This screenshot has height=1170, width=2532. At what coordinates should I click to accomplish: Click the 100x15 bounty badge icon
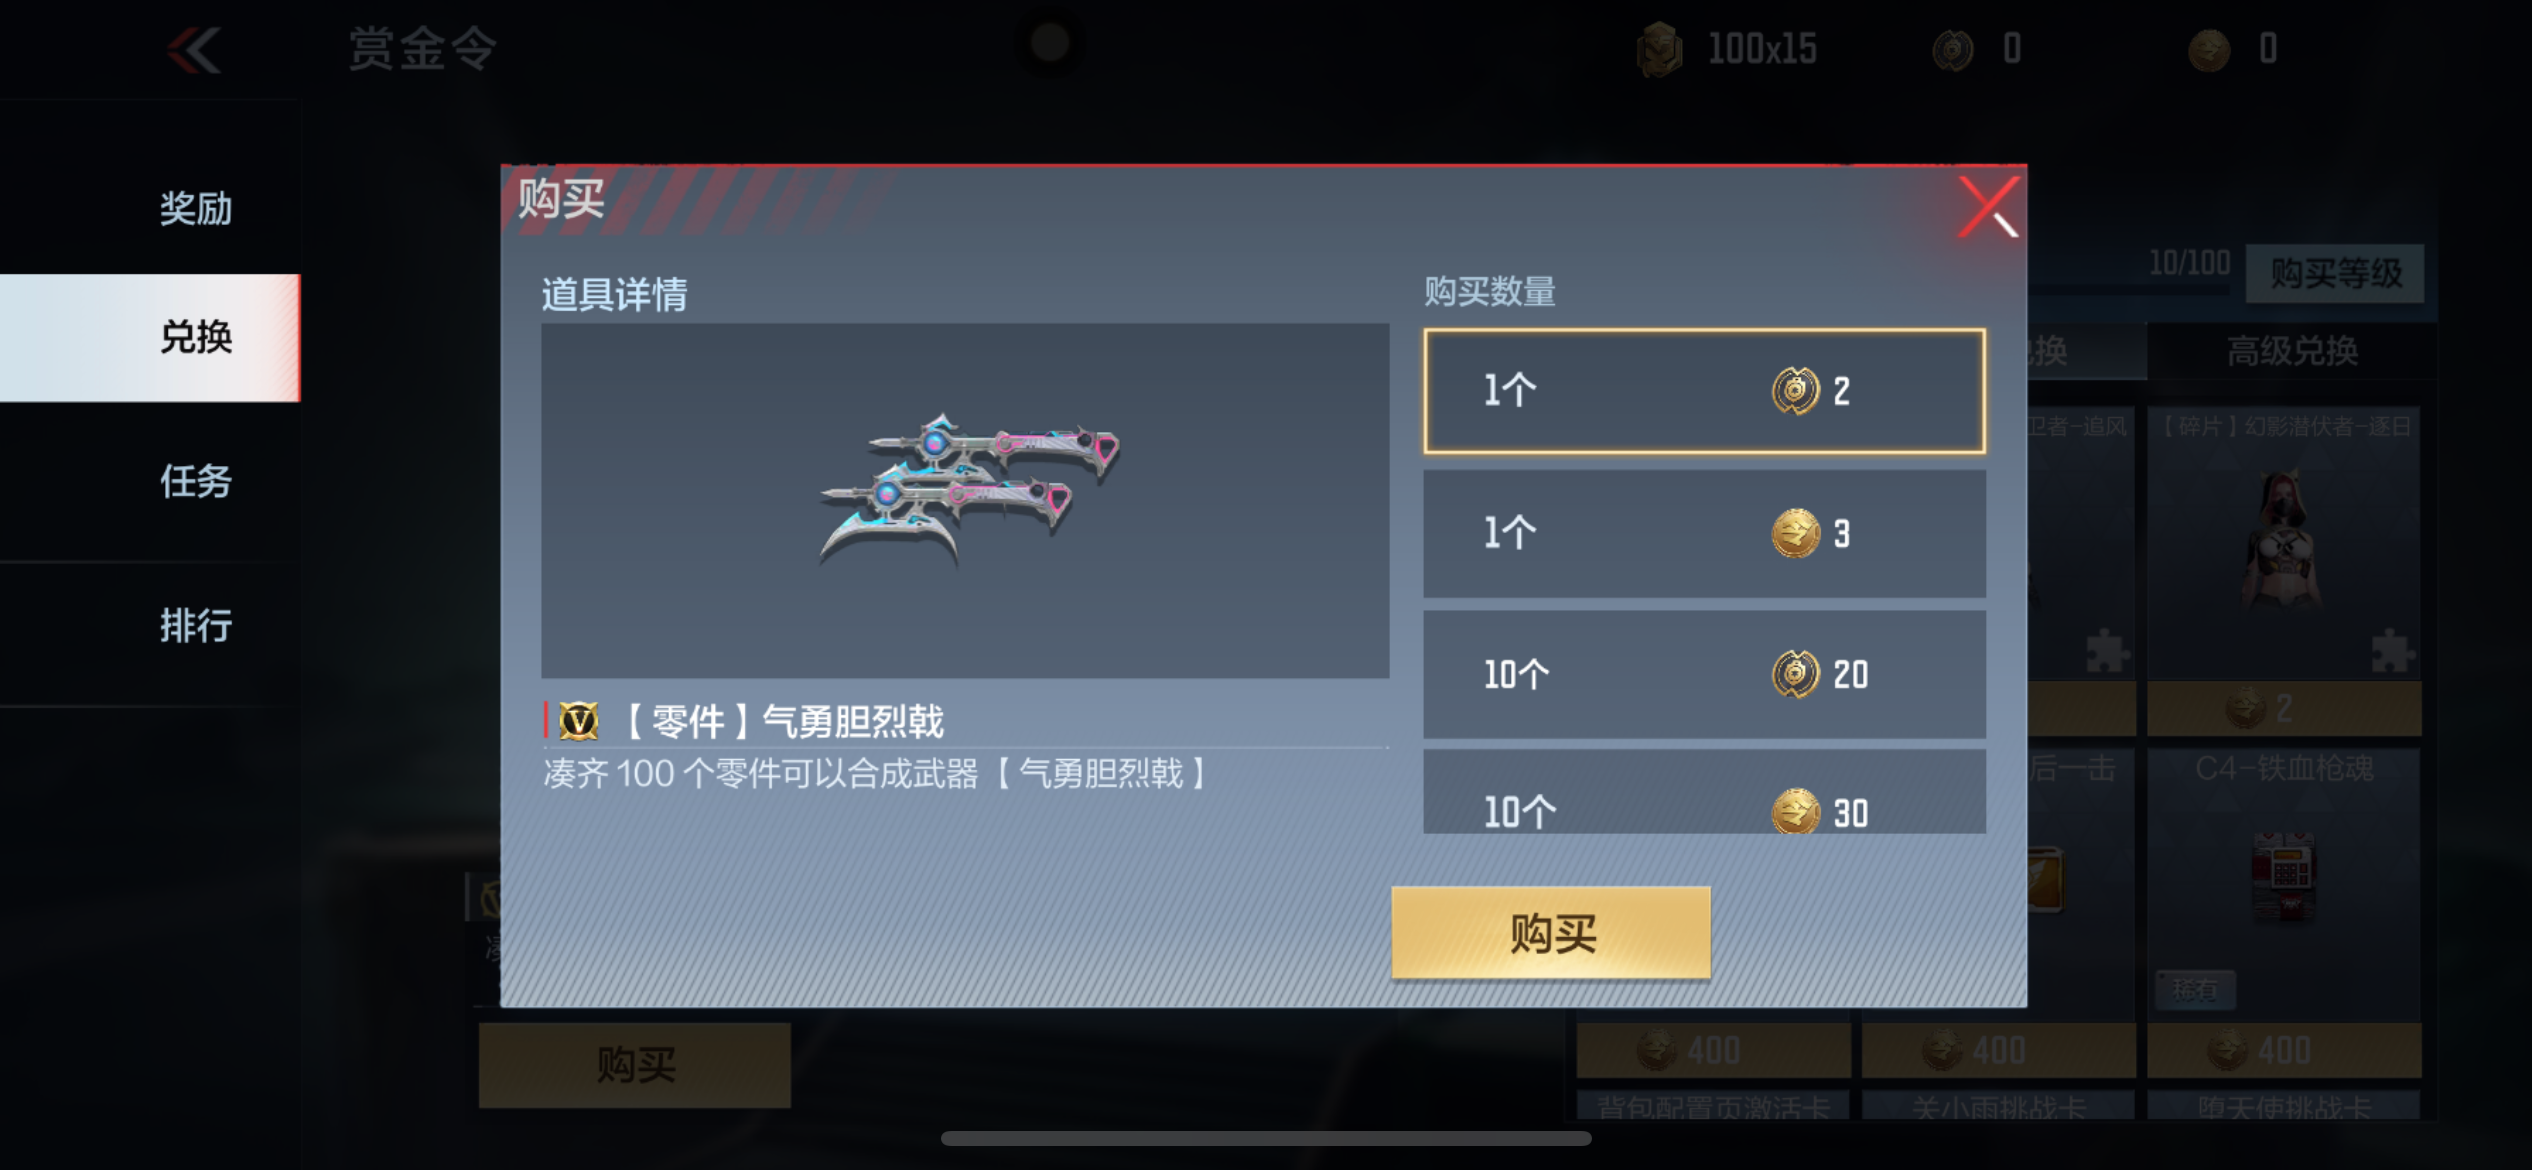[1660, 49]
